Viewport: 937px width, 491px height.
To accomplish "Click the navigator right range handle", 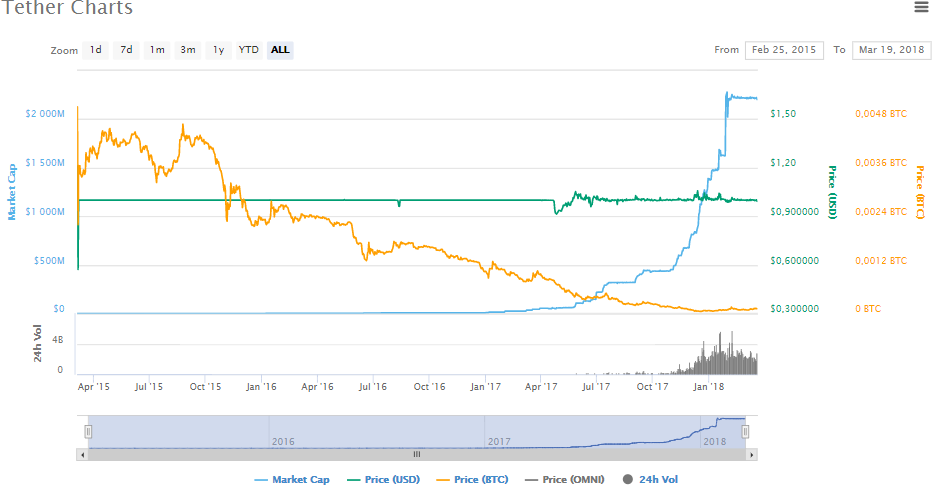I will click(745, 431).
